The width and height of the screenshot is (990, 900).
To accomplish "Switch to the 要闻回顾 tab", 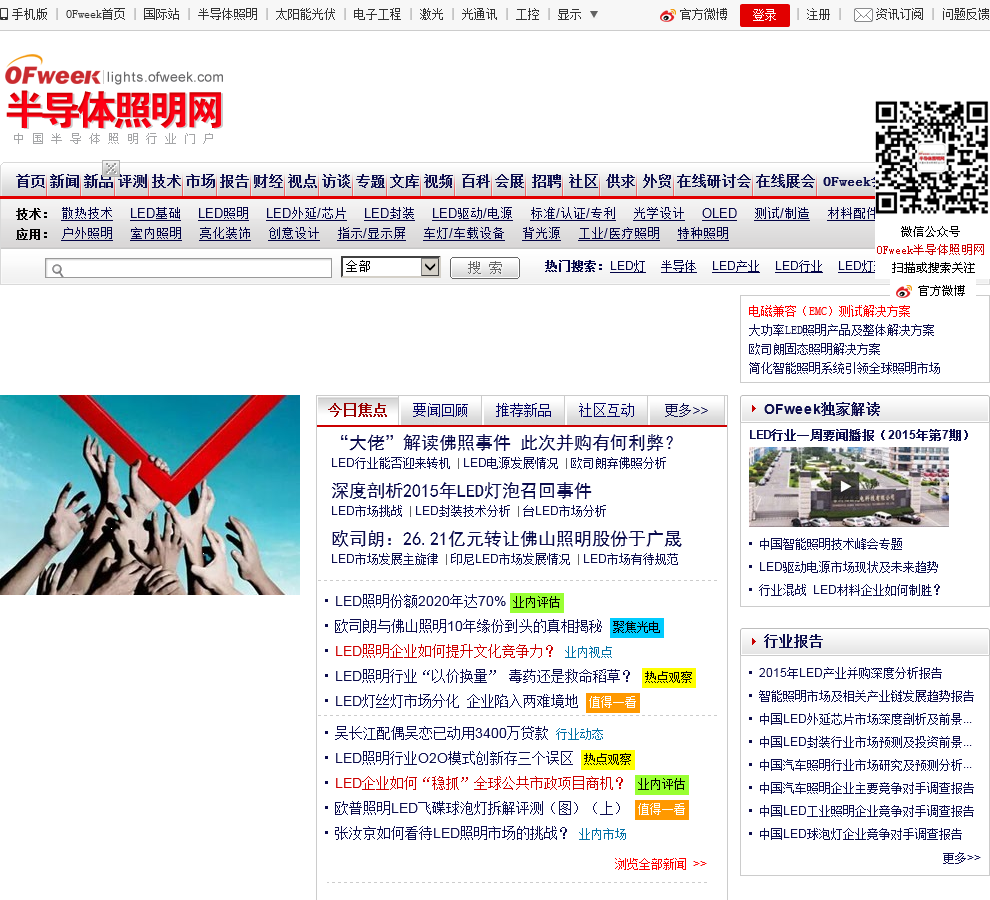I will click(440, 411).
